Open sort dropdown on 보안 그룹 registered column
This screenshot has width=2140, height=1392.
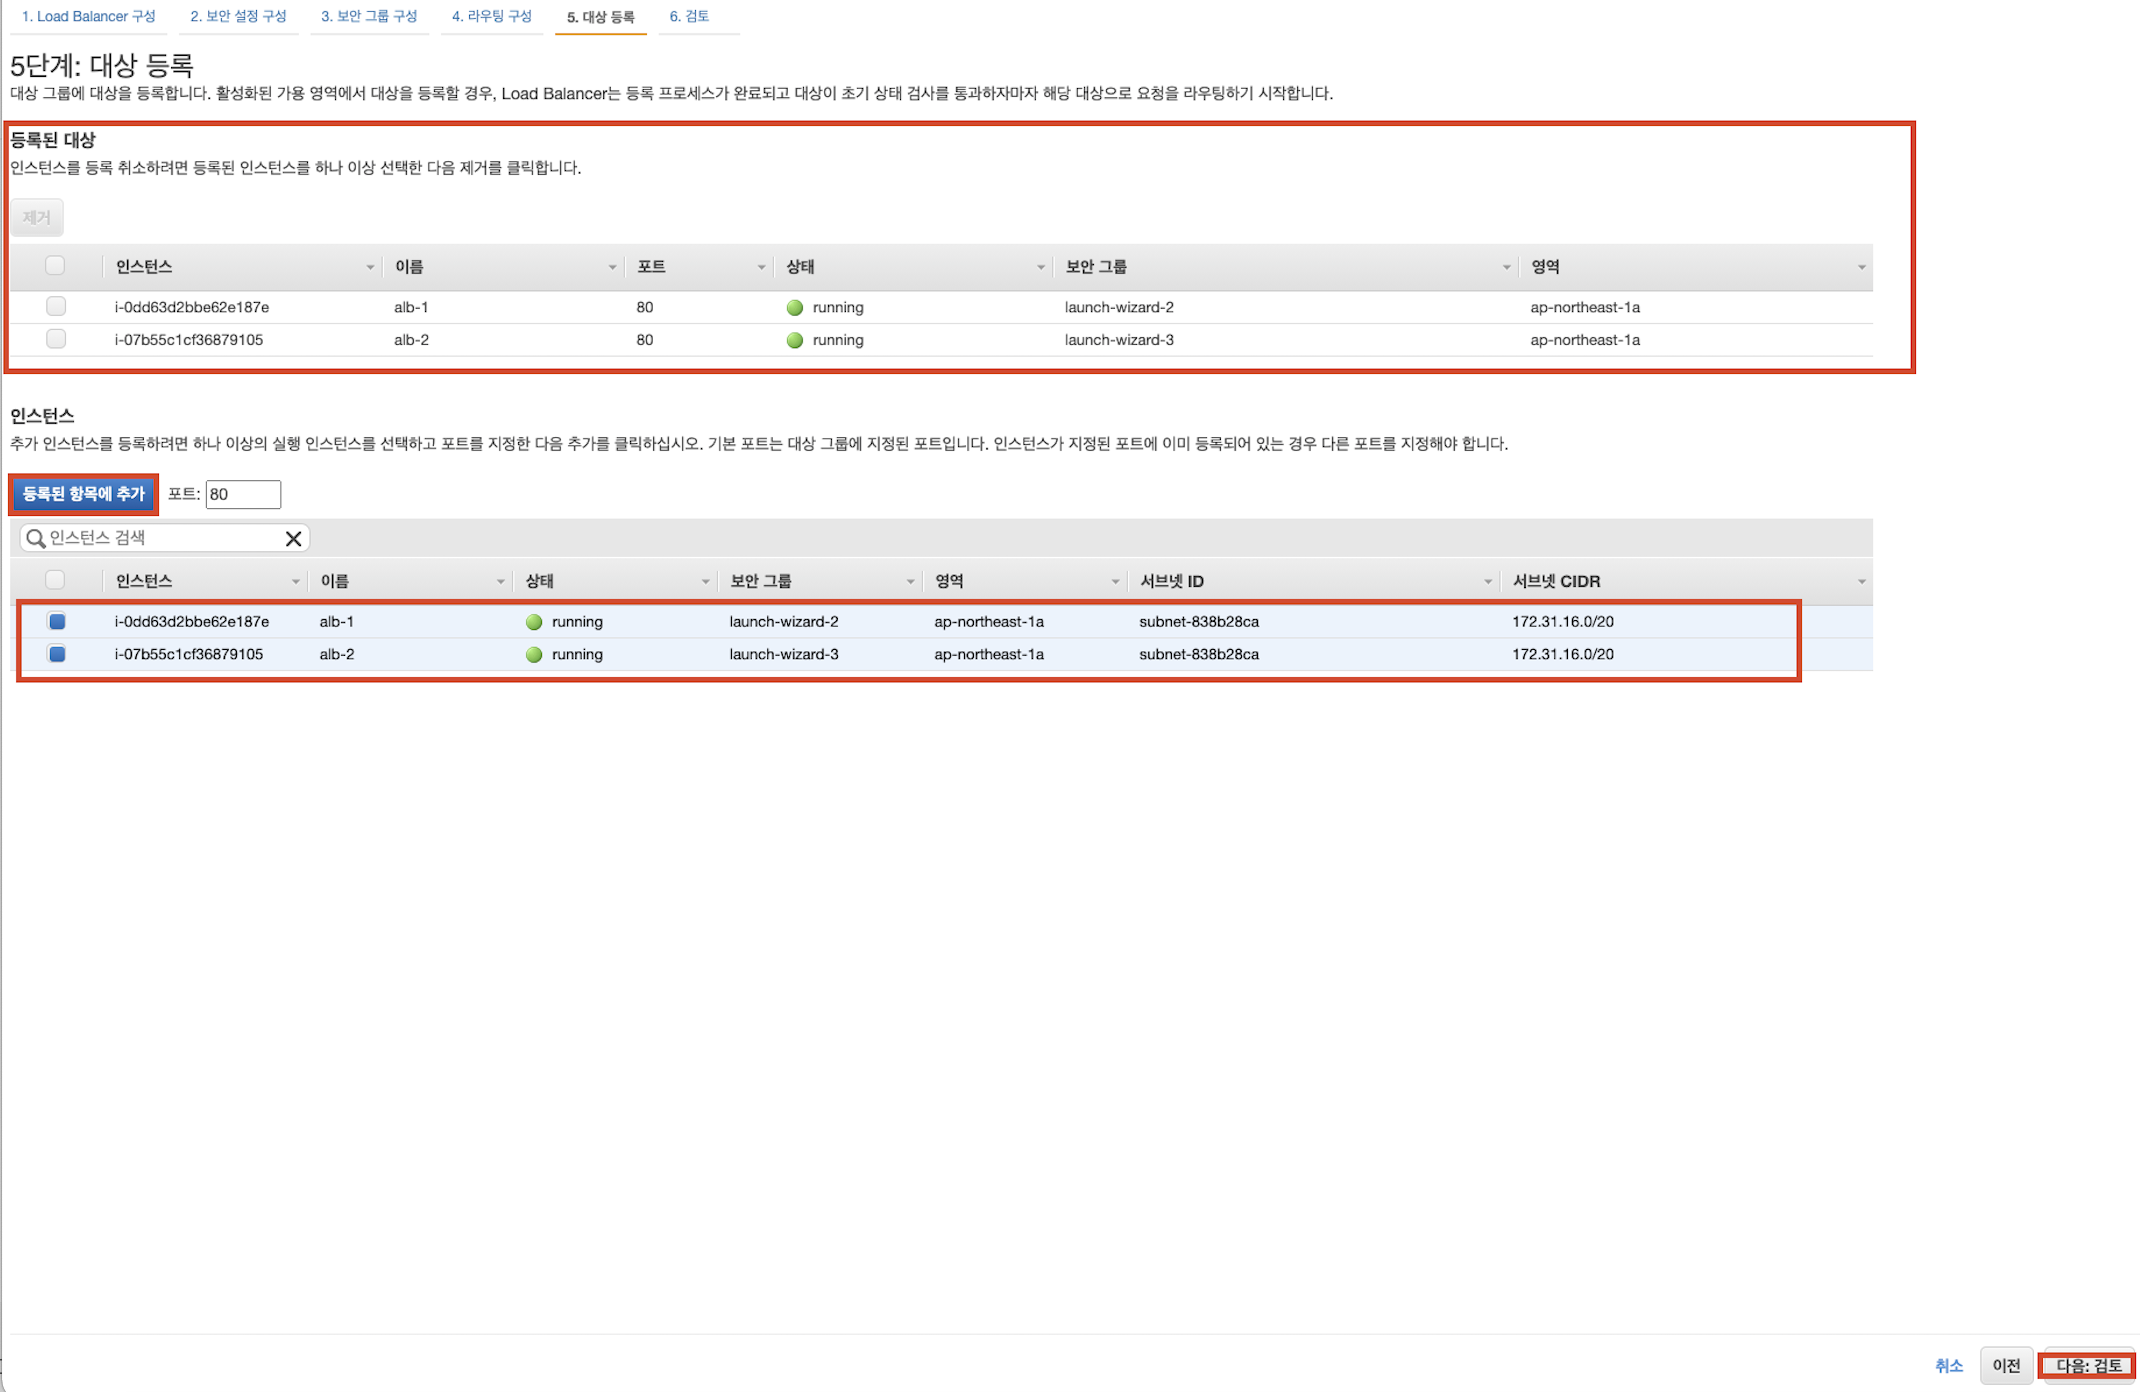[x=1506, y=268]
